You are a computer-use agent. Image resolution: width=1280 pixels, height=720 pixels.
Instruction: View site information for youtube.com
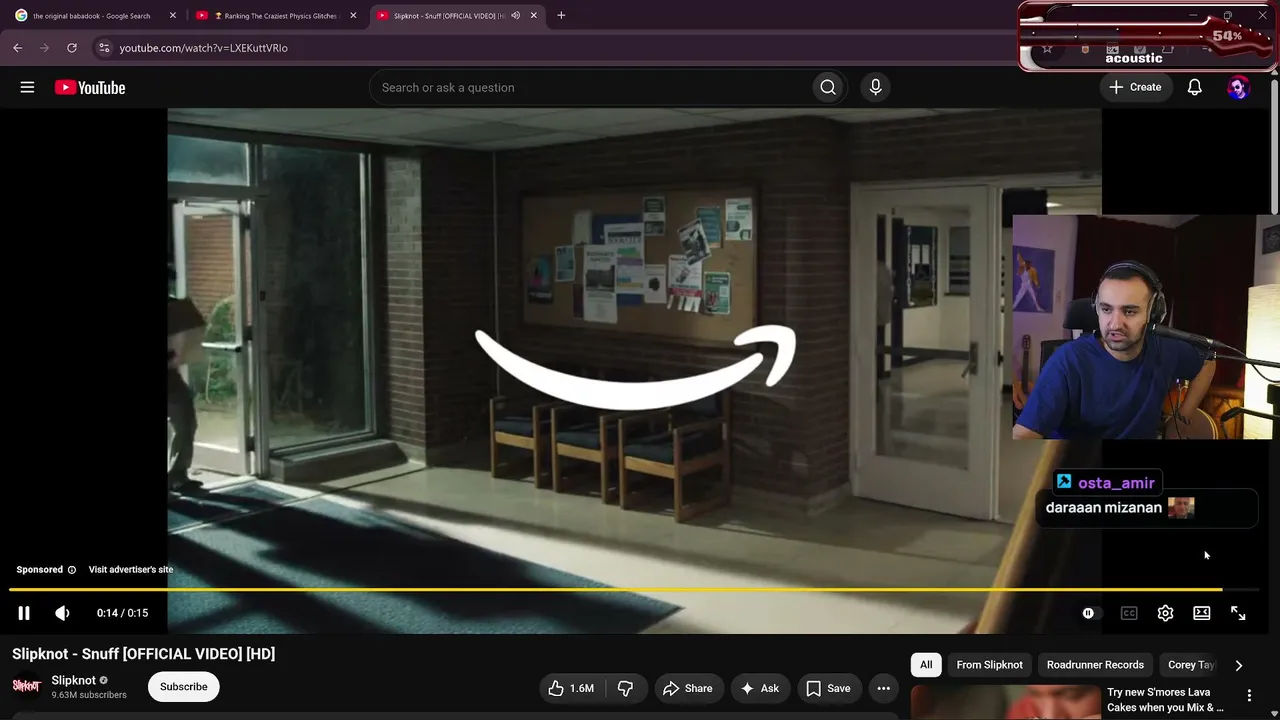(x=104, y=48)
